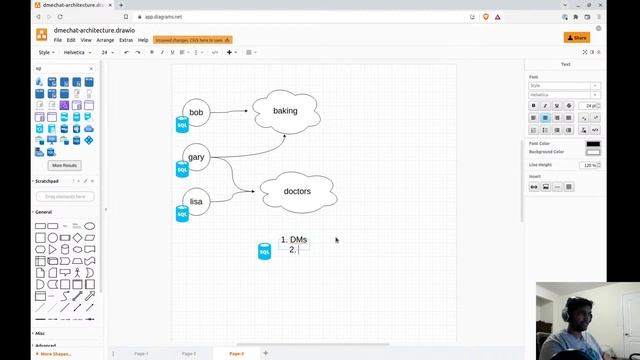The image size is (640, 360).
Task: Click the SQL database icon beside bob
Action: pyautogui.click(x=182, y=124)
